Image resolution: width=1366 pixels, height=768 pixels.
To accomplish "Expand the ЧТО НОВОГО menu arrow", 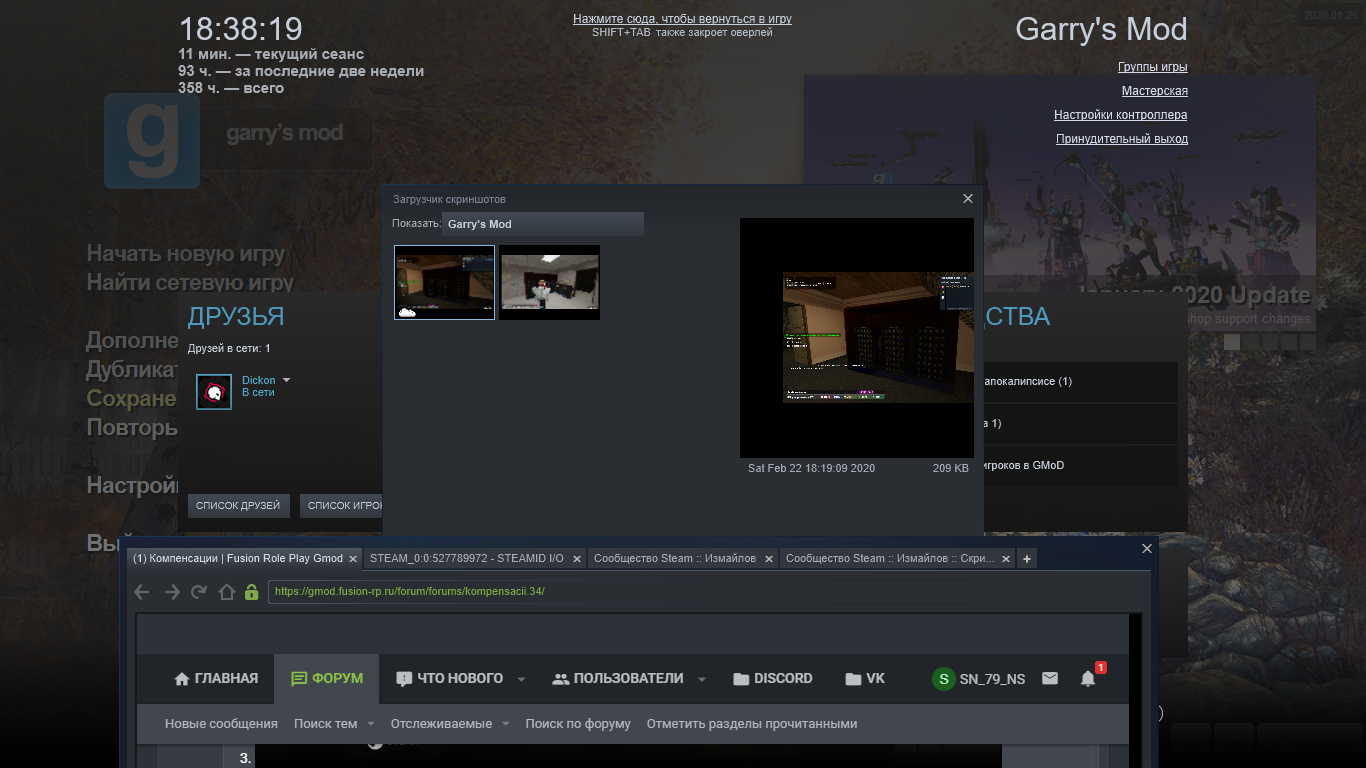I will 521,679.
